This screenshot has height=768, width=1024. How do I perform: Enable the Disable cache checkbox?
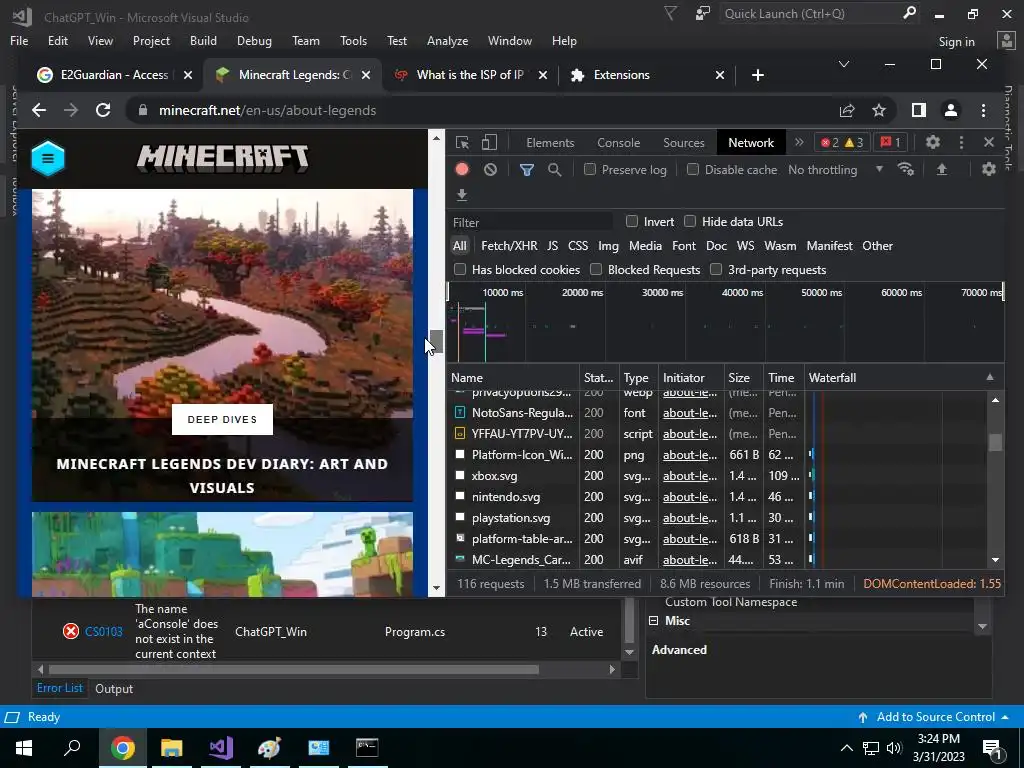(693, 170)
